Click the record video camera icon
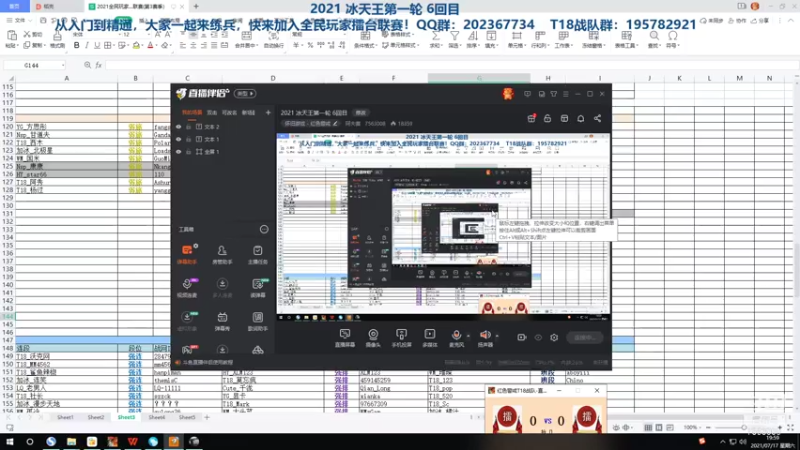The width and height of the screenshot is (800, 450). 521,337
